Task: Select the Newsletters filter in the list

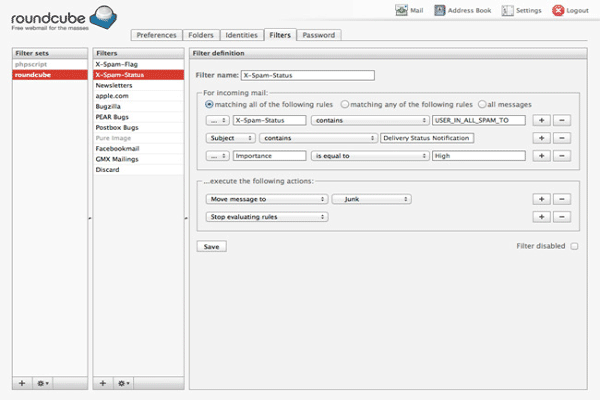Action: [118, 85]
